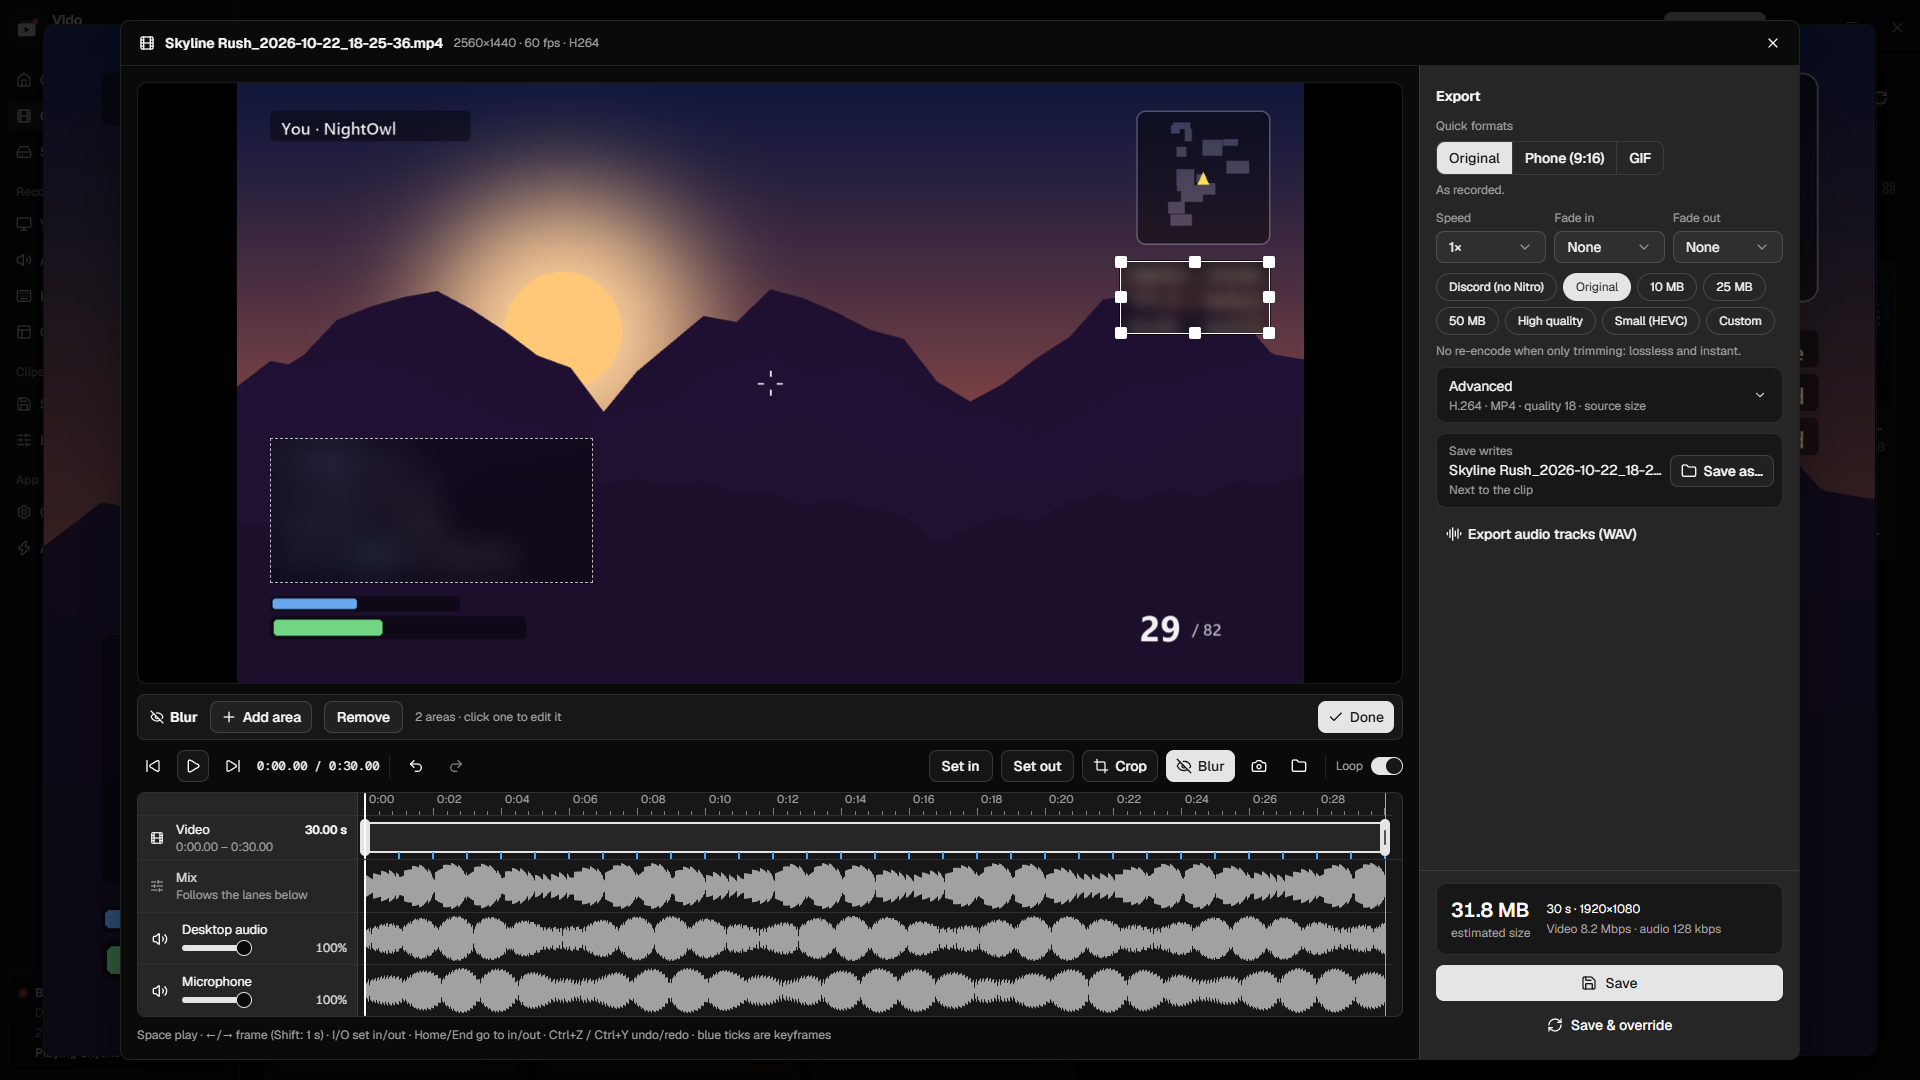1920x1080 pixels.
Task: Click Save & override
Action: 1609,1025
